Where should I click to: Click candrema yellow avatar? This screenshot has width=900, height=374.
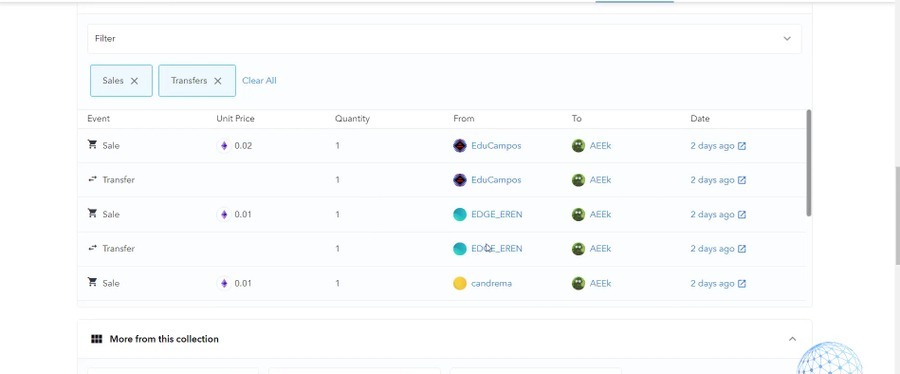pyautogui.click(x=460, y=283)
